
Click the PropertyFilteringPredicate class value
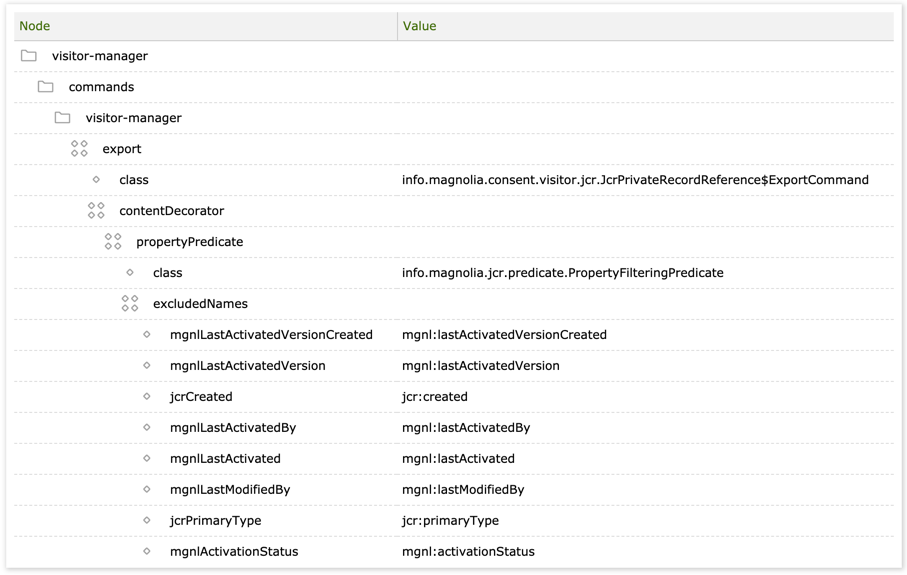coord(562,273)
